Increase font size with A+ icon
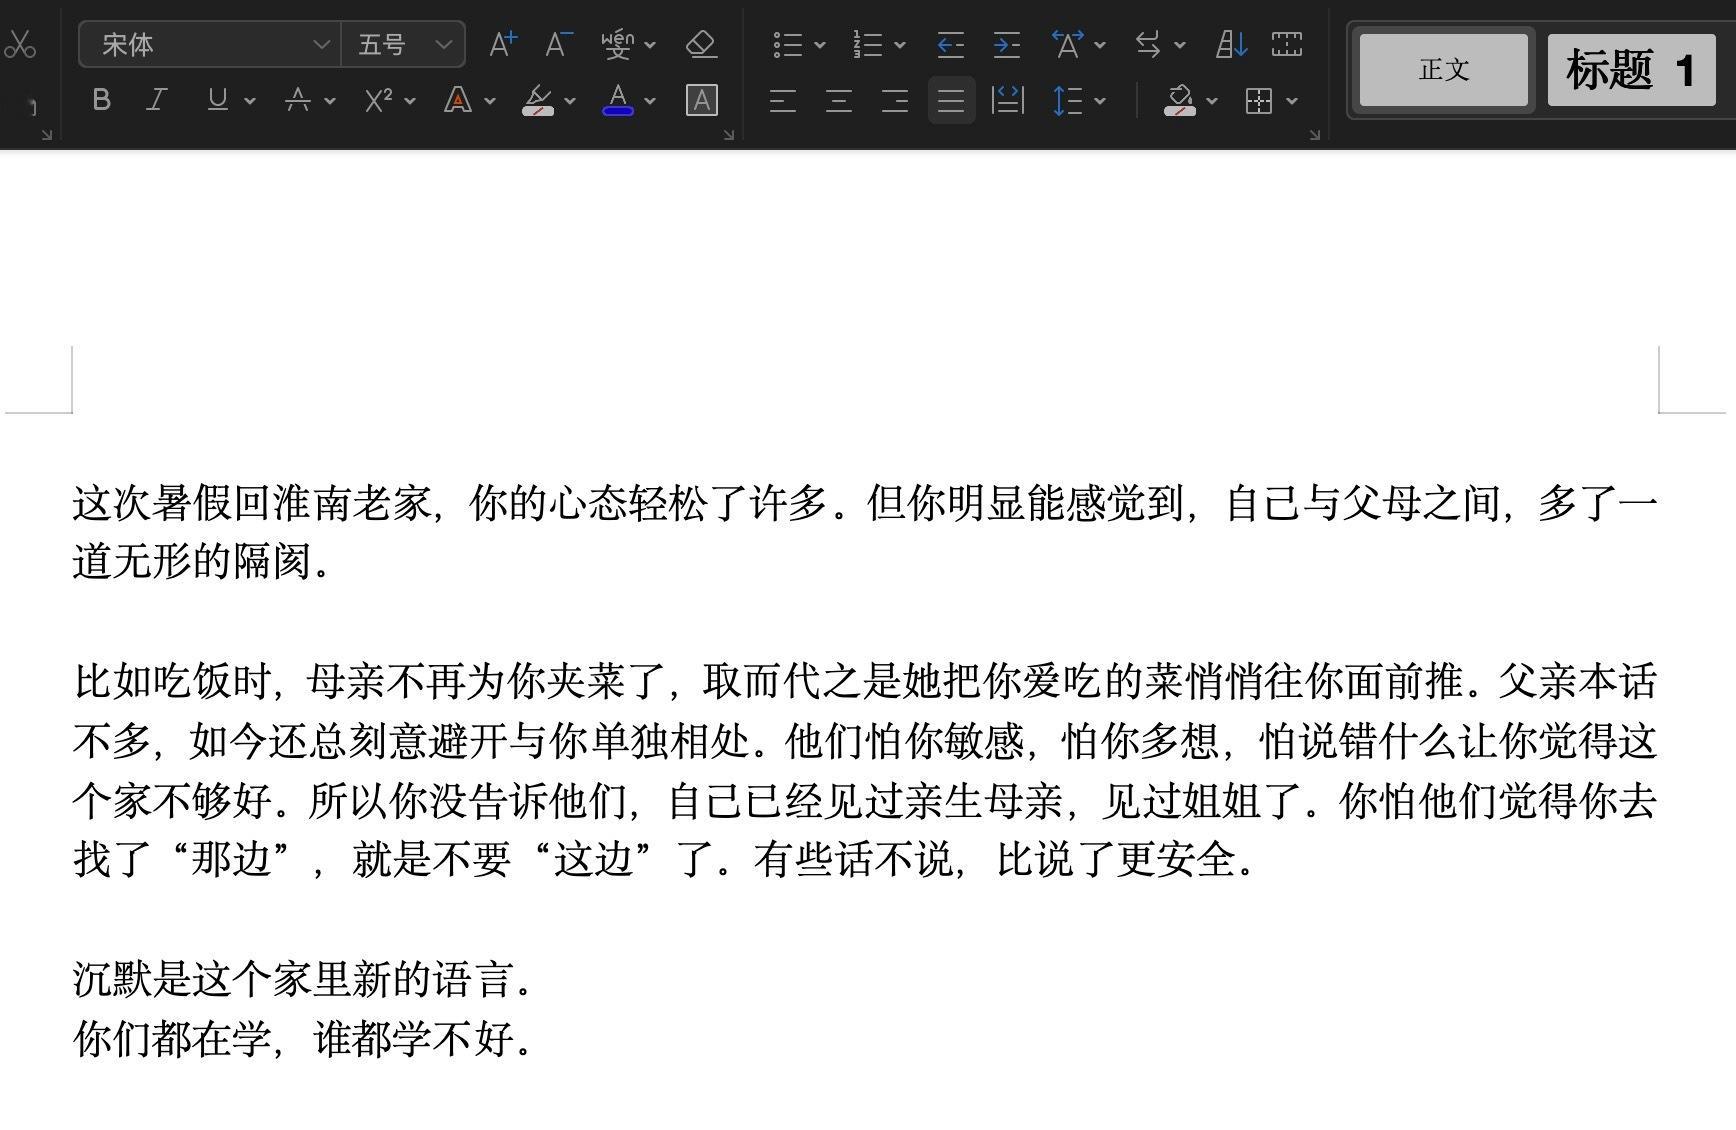This screenshot has height=1130, width=1736. point(503,44)
